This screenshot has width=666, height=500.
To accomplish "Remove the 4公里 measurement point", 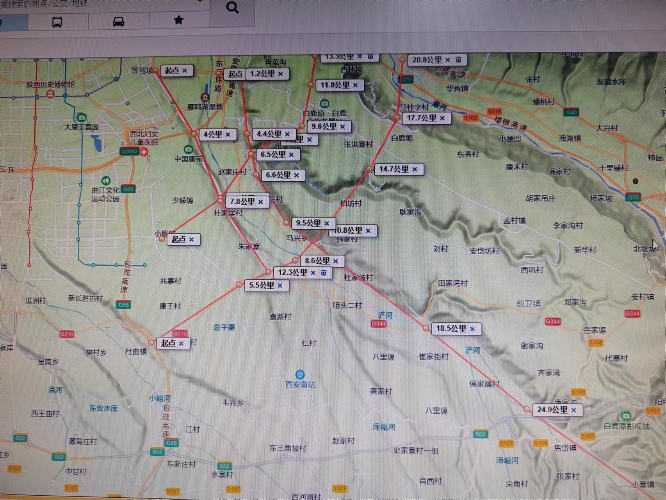I will (x=228, y=134).
